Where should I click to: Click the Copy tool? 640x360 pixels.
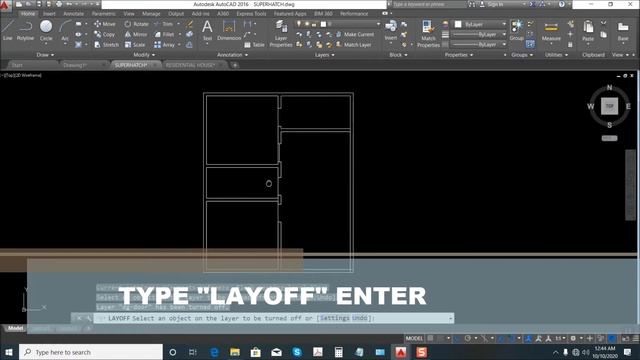(x=105, y=34)
